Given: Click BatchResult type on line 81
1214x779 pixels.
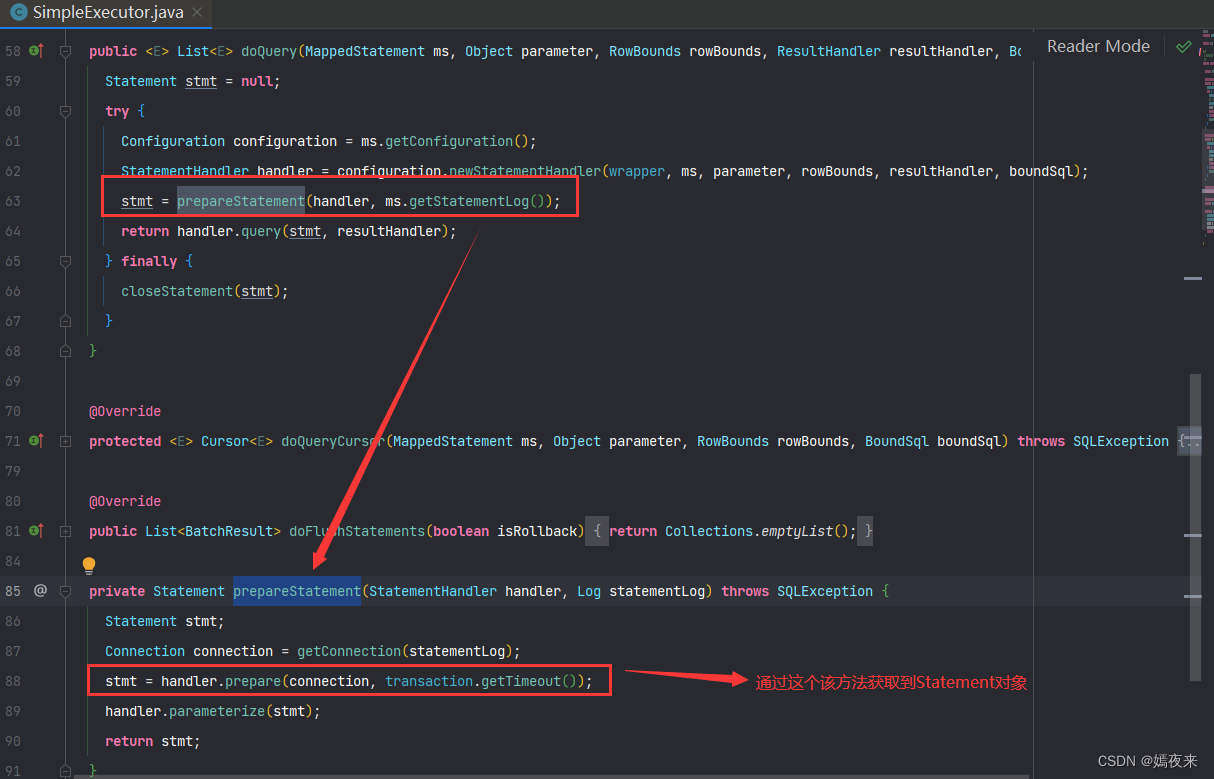Looking at the screenshot, I should (x=229, y=531).
